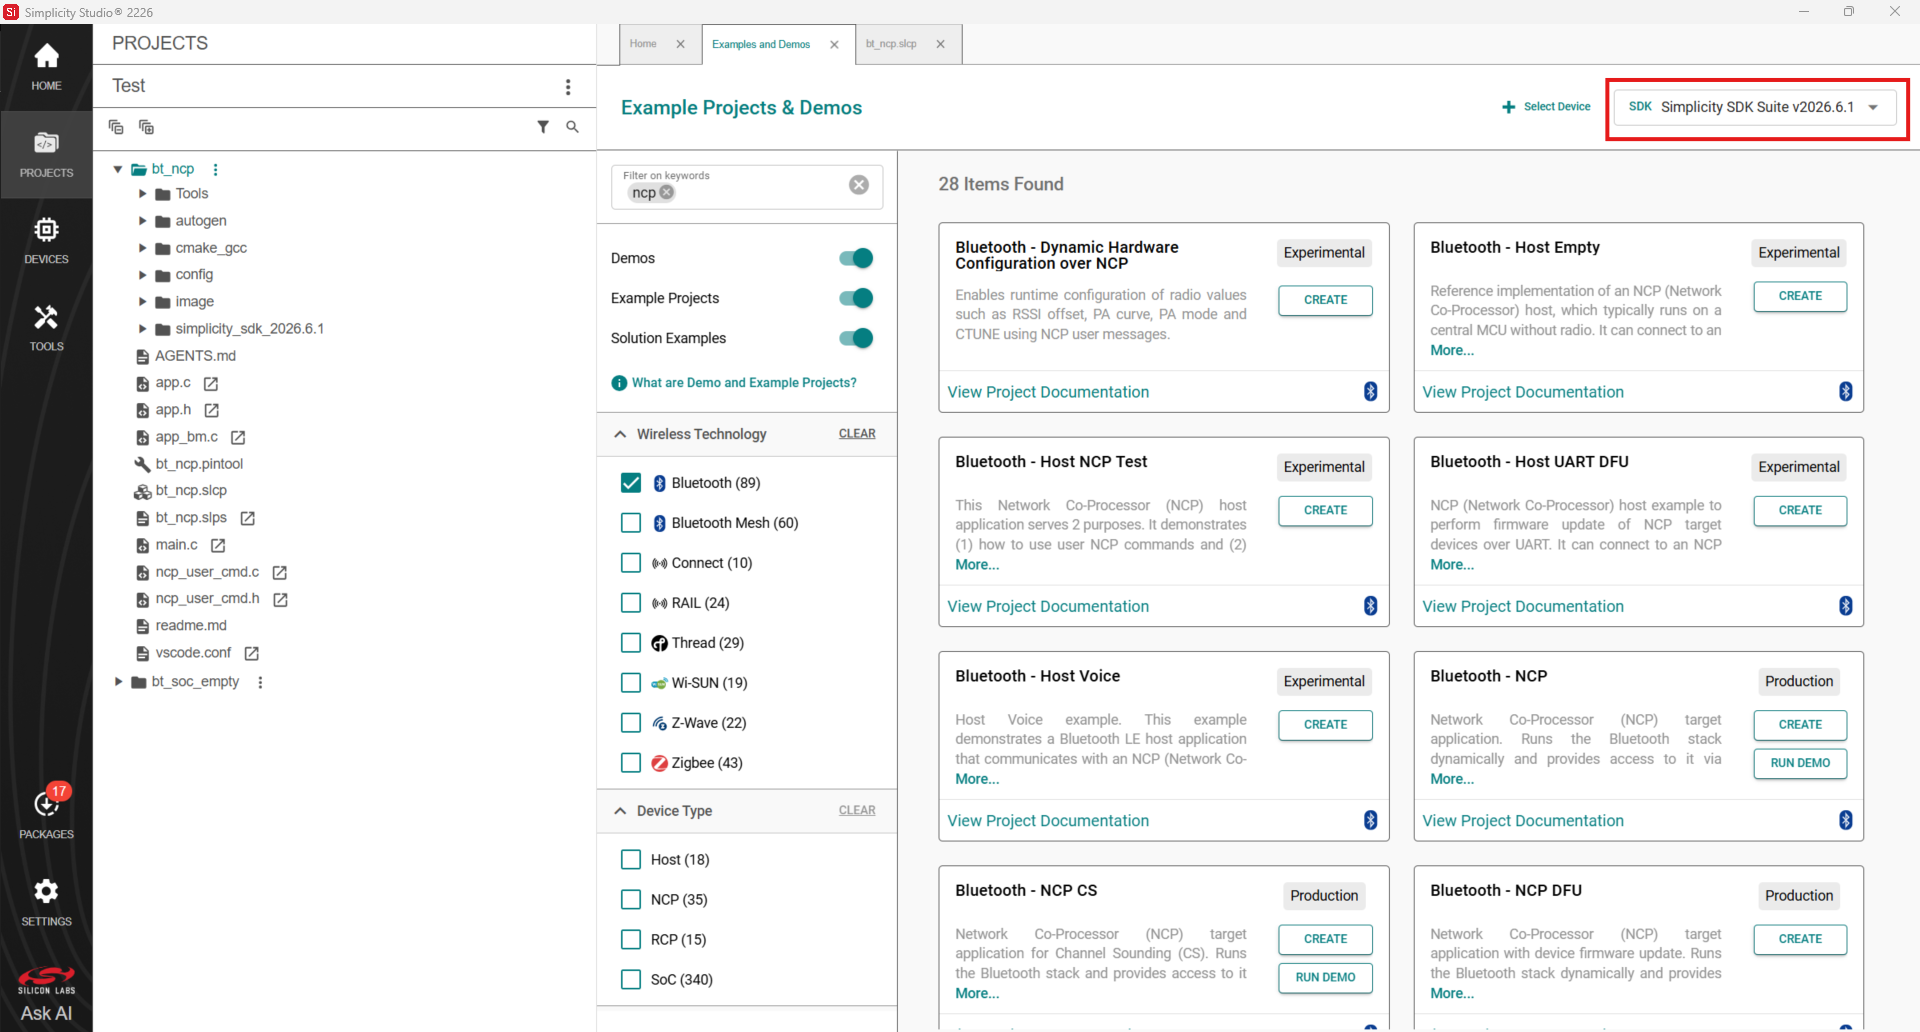The height and width of the screenshot is (1032, 1920).
Task: Expand the bt_soc_empty project
Action: (x=118, y=682)
